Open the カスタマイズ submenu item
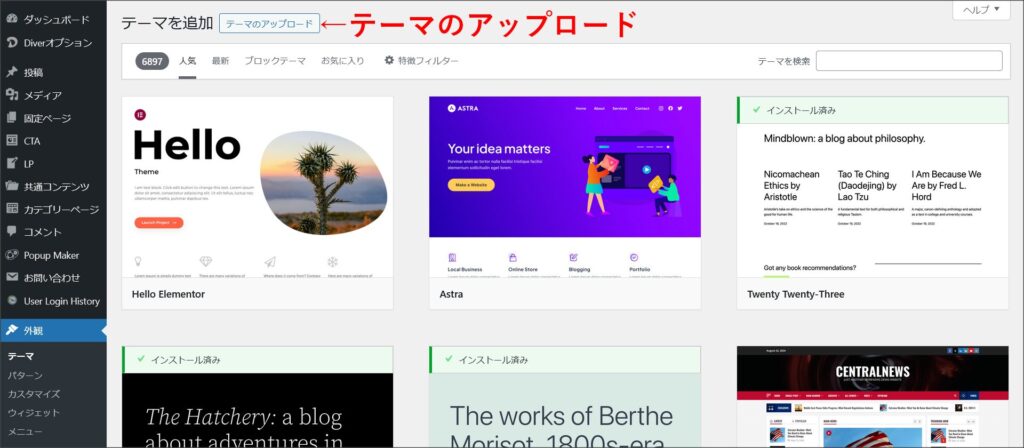1024x448 pixels. tap(34, 394)
